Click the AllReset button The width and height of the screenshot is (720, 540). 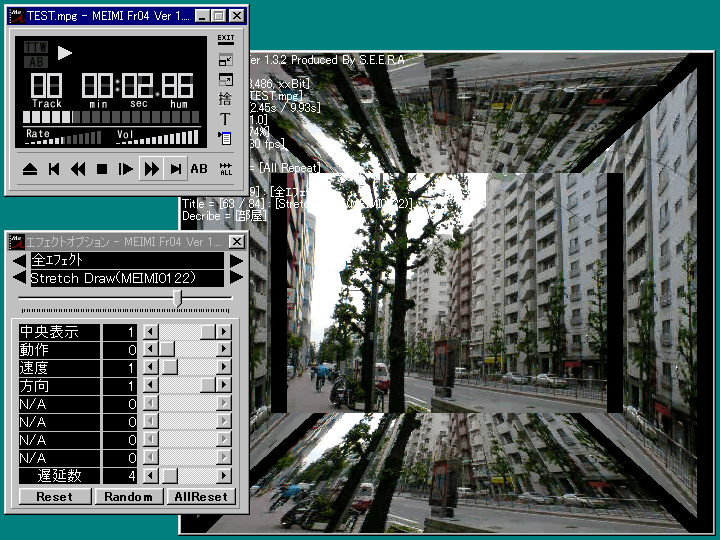point(199,496)
